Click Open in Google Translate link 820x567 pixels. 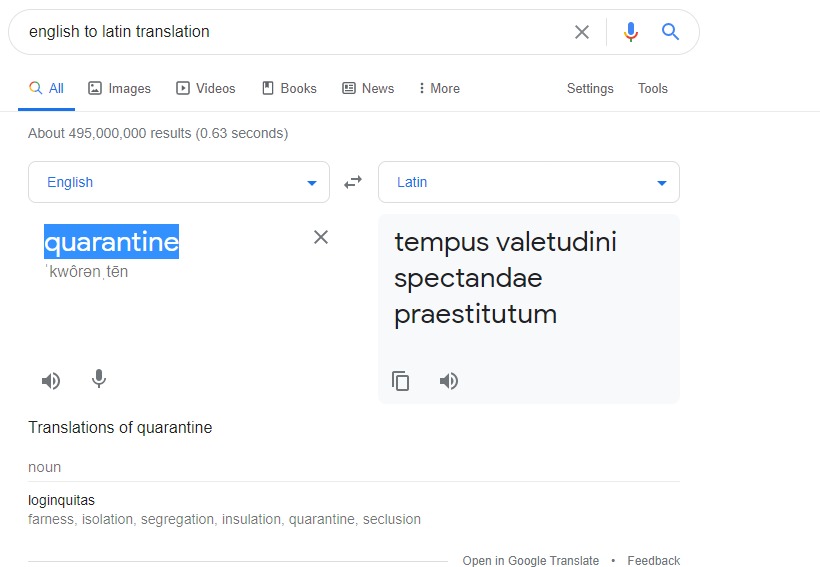pos(531,560)
